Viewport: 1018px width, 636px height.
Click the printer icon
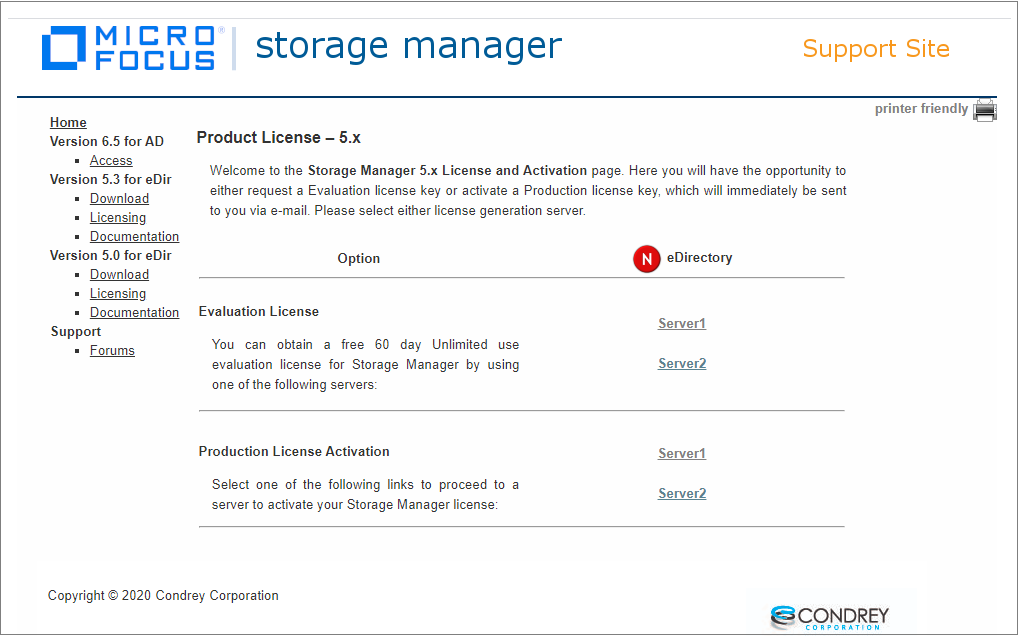pyautogui.click(x=985, y=110)
